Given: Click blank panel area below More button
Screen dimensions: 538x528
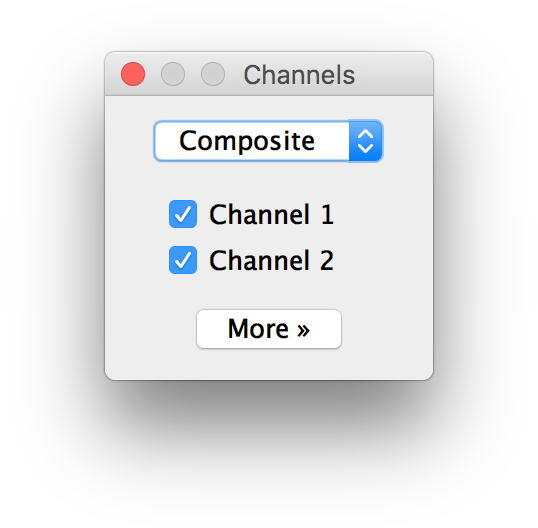Looking at the screenshot, I should tap(269, 364).
